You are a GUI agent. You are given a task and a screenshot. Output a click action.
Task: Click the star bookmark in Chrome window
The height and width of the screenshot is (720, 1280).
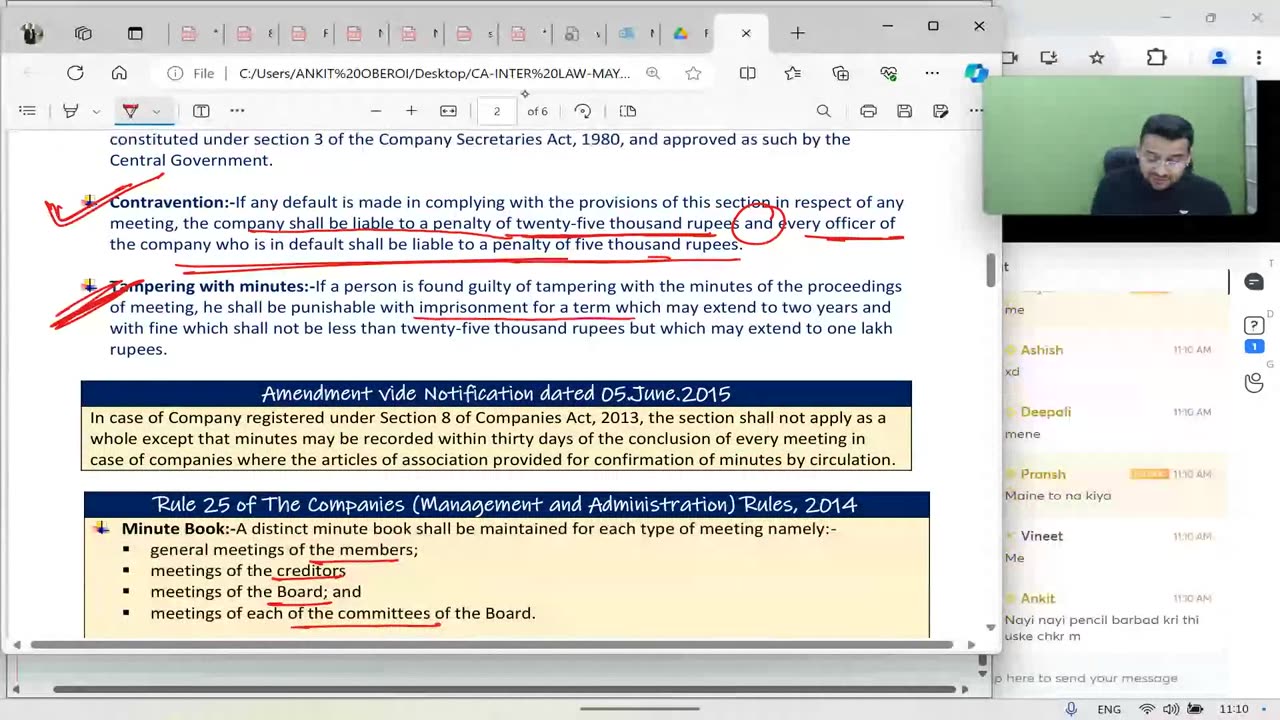point(1097,58)
